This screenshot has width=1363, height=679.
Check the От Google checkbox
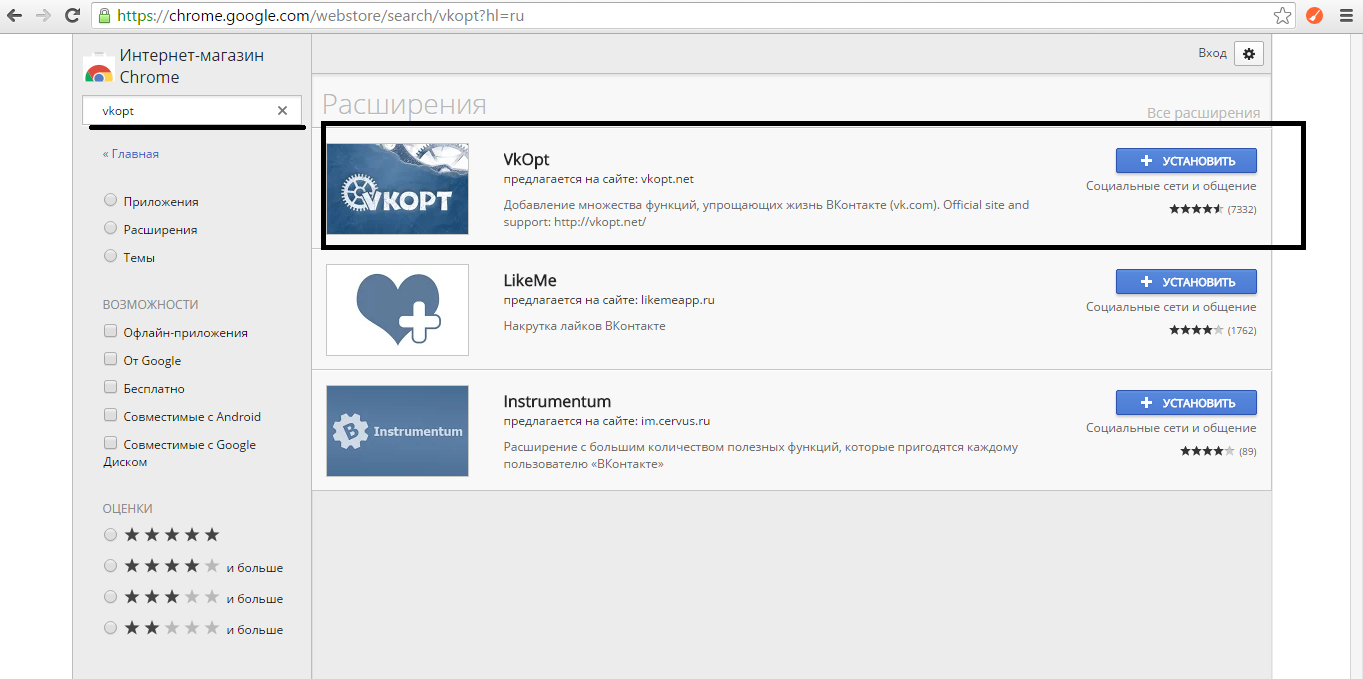tap(110, 359)
